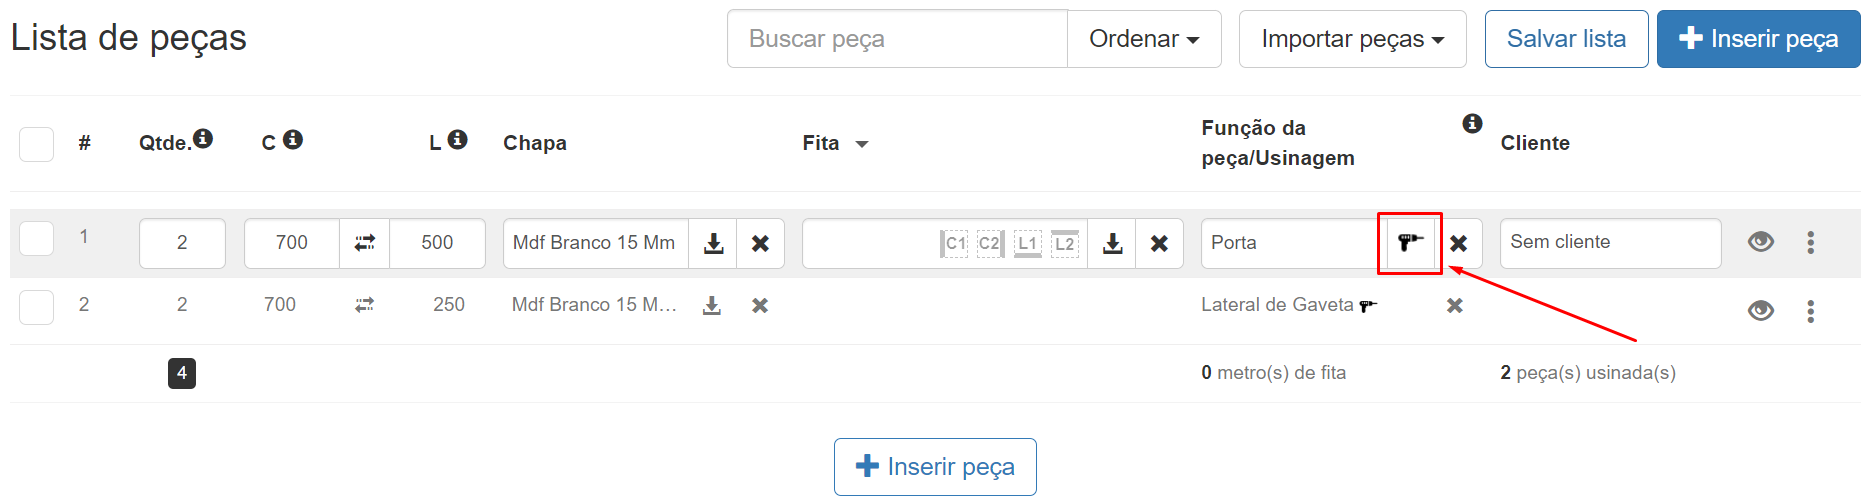1870x502 pixels.
Task: Open the Ordenar dropdown
Action: click(x=1144, y=39)
